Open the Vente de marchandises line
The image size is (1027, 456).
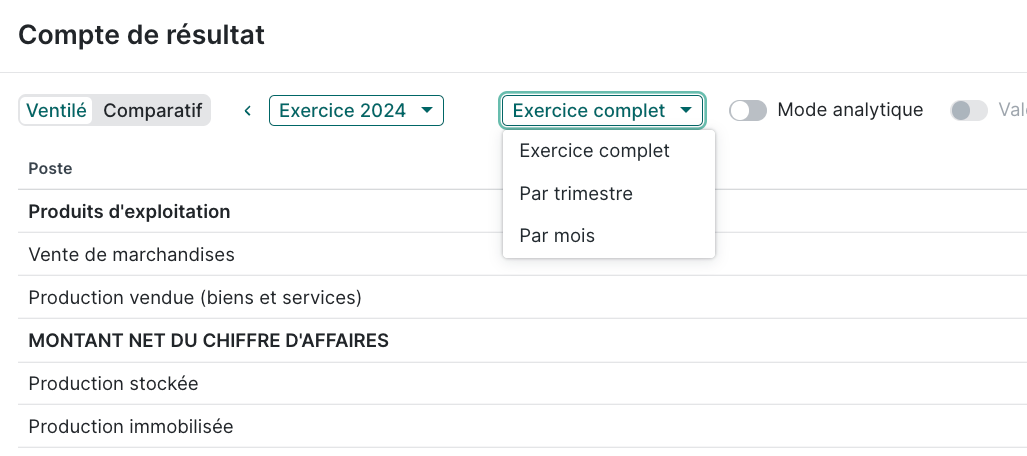(x=131, y=255)
